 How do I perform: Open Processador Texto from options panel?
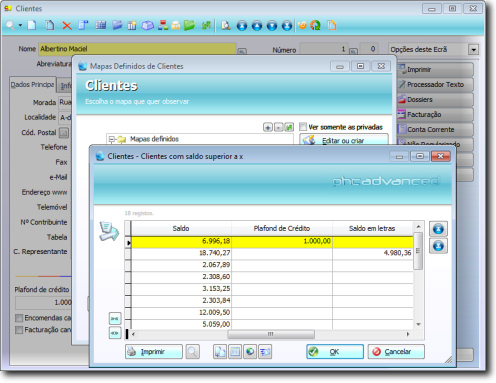pyautogui.click(x=435, y=85)
